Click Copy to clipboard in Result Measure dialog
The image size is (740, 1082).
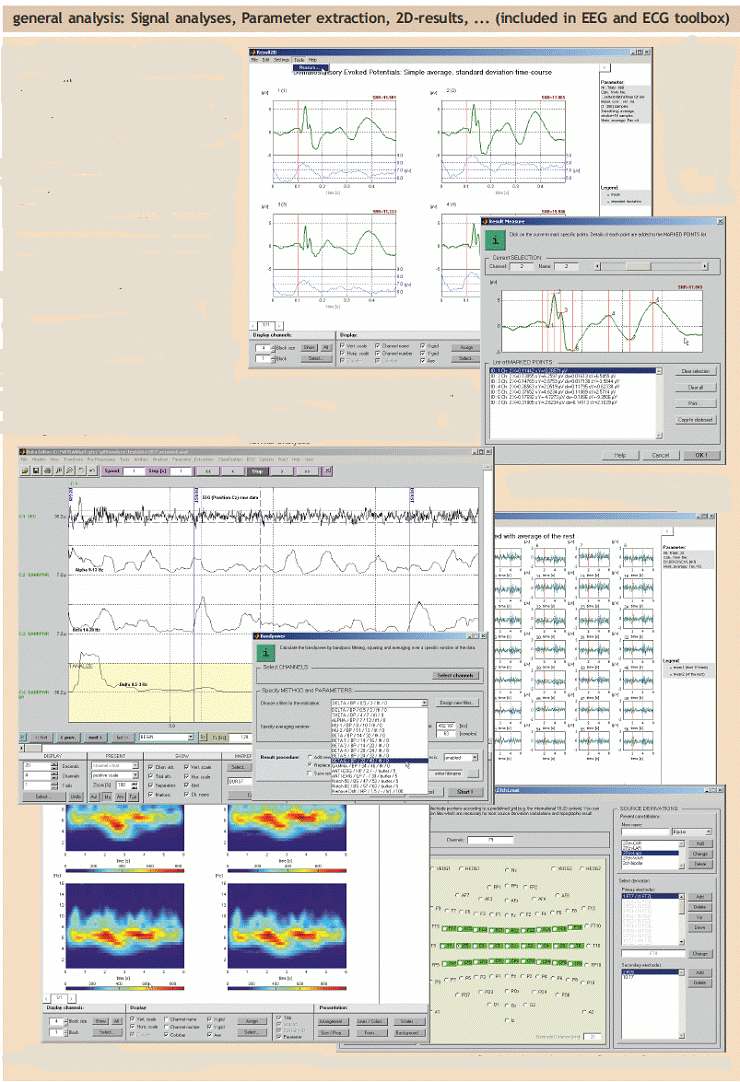pyautogui.click(x=696, y=420)
